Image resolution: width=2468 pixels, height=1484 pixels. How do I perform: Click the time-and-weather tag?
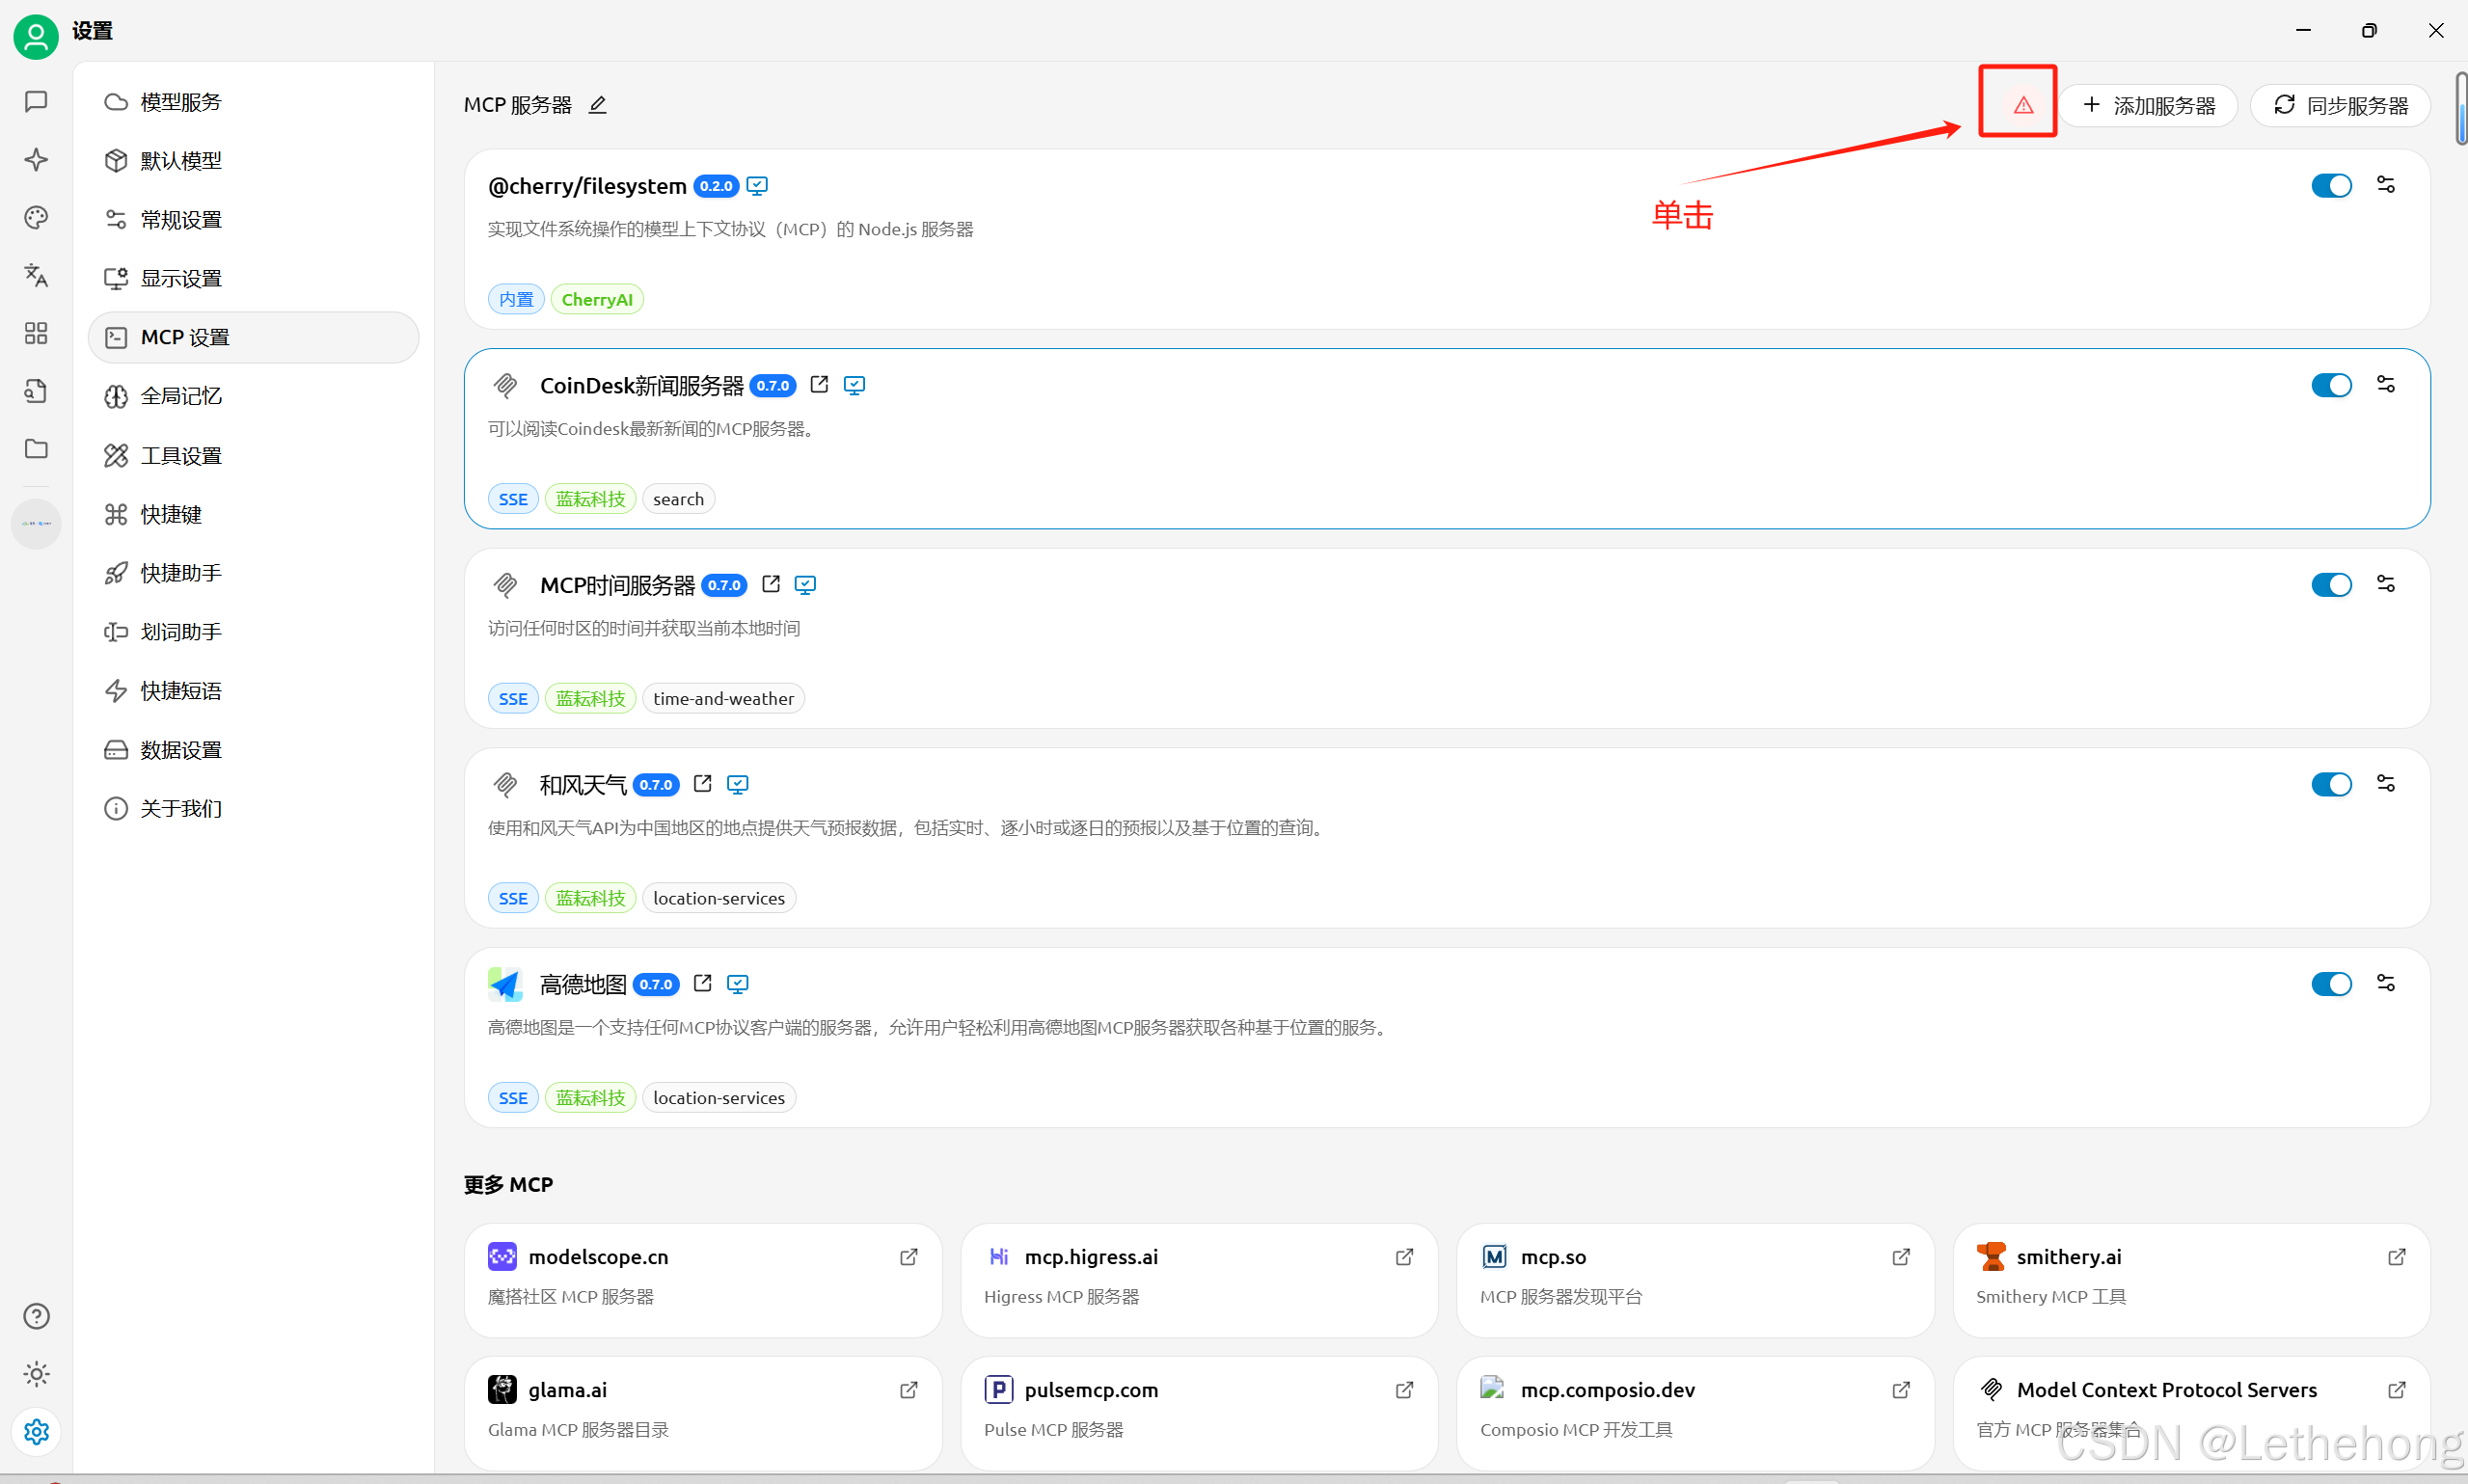pyautogui.click(x=723, y=698)
